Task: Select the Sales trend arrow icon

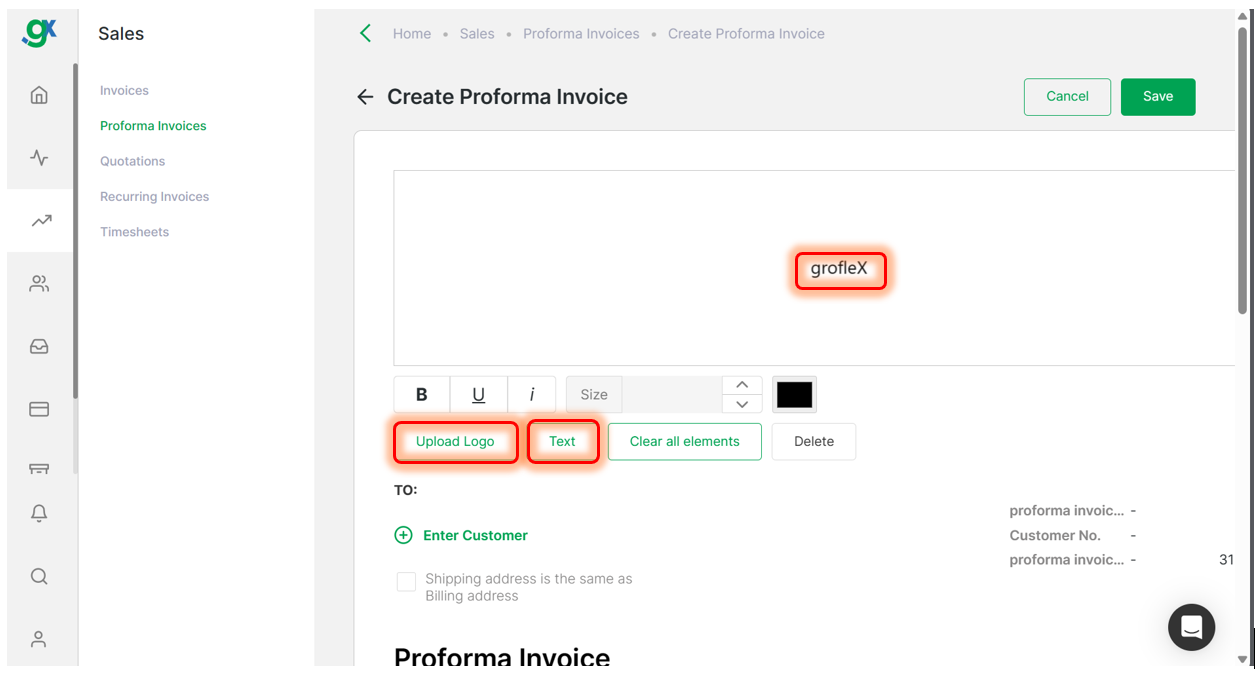Action: [41, 221]
